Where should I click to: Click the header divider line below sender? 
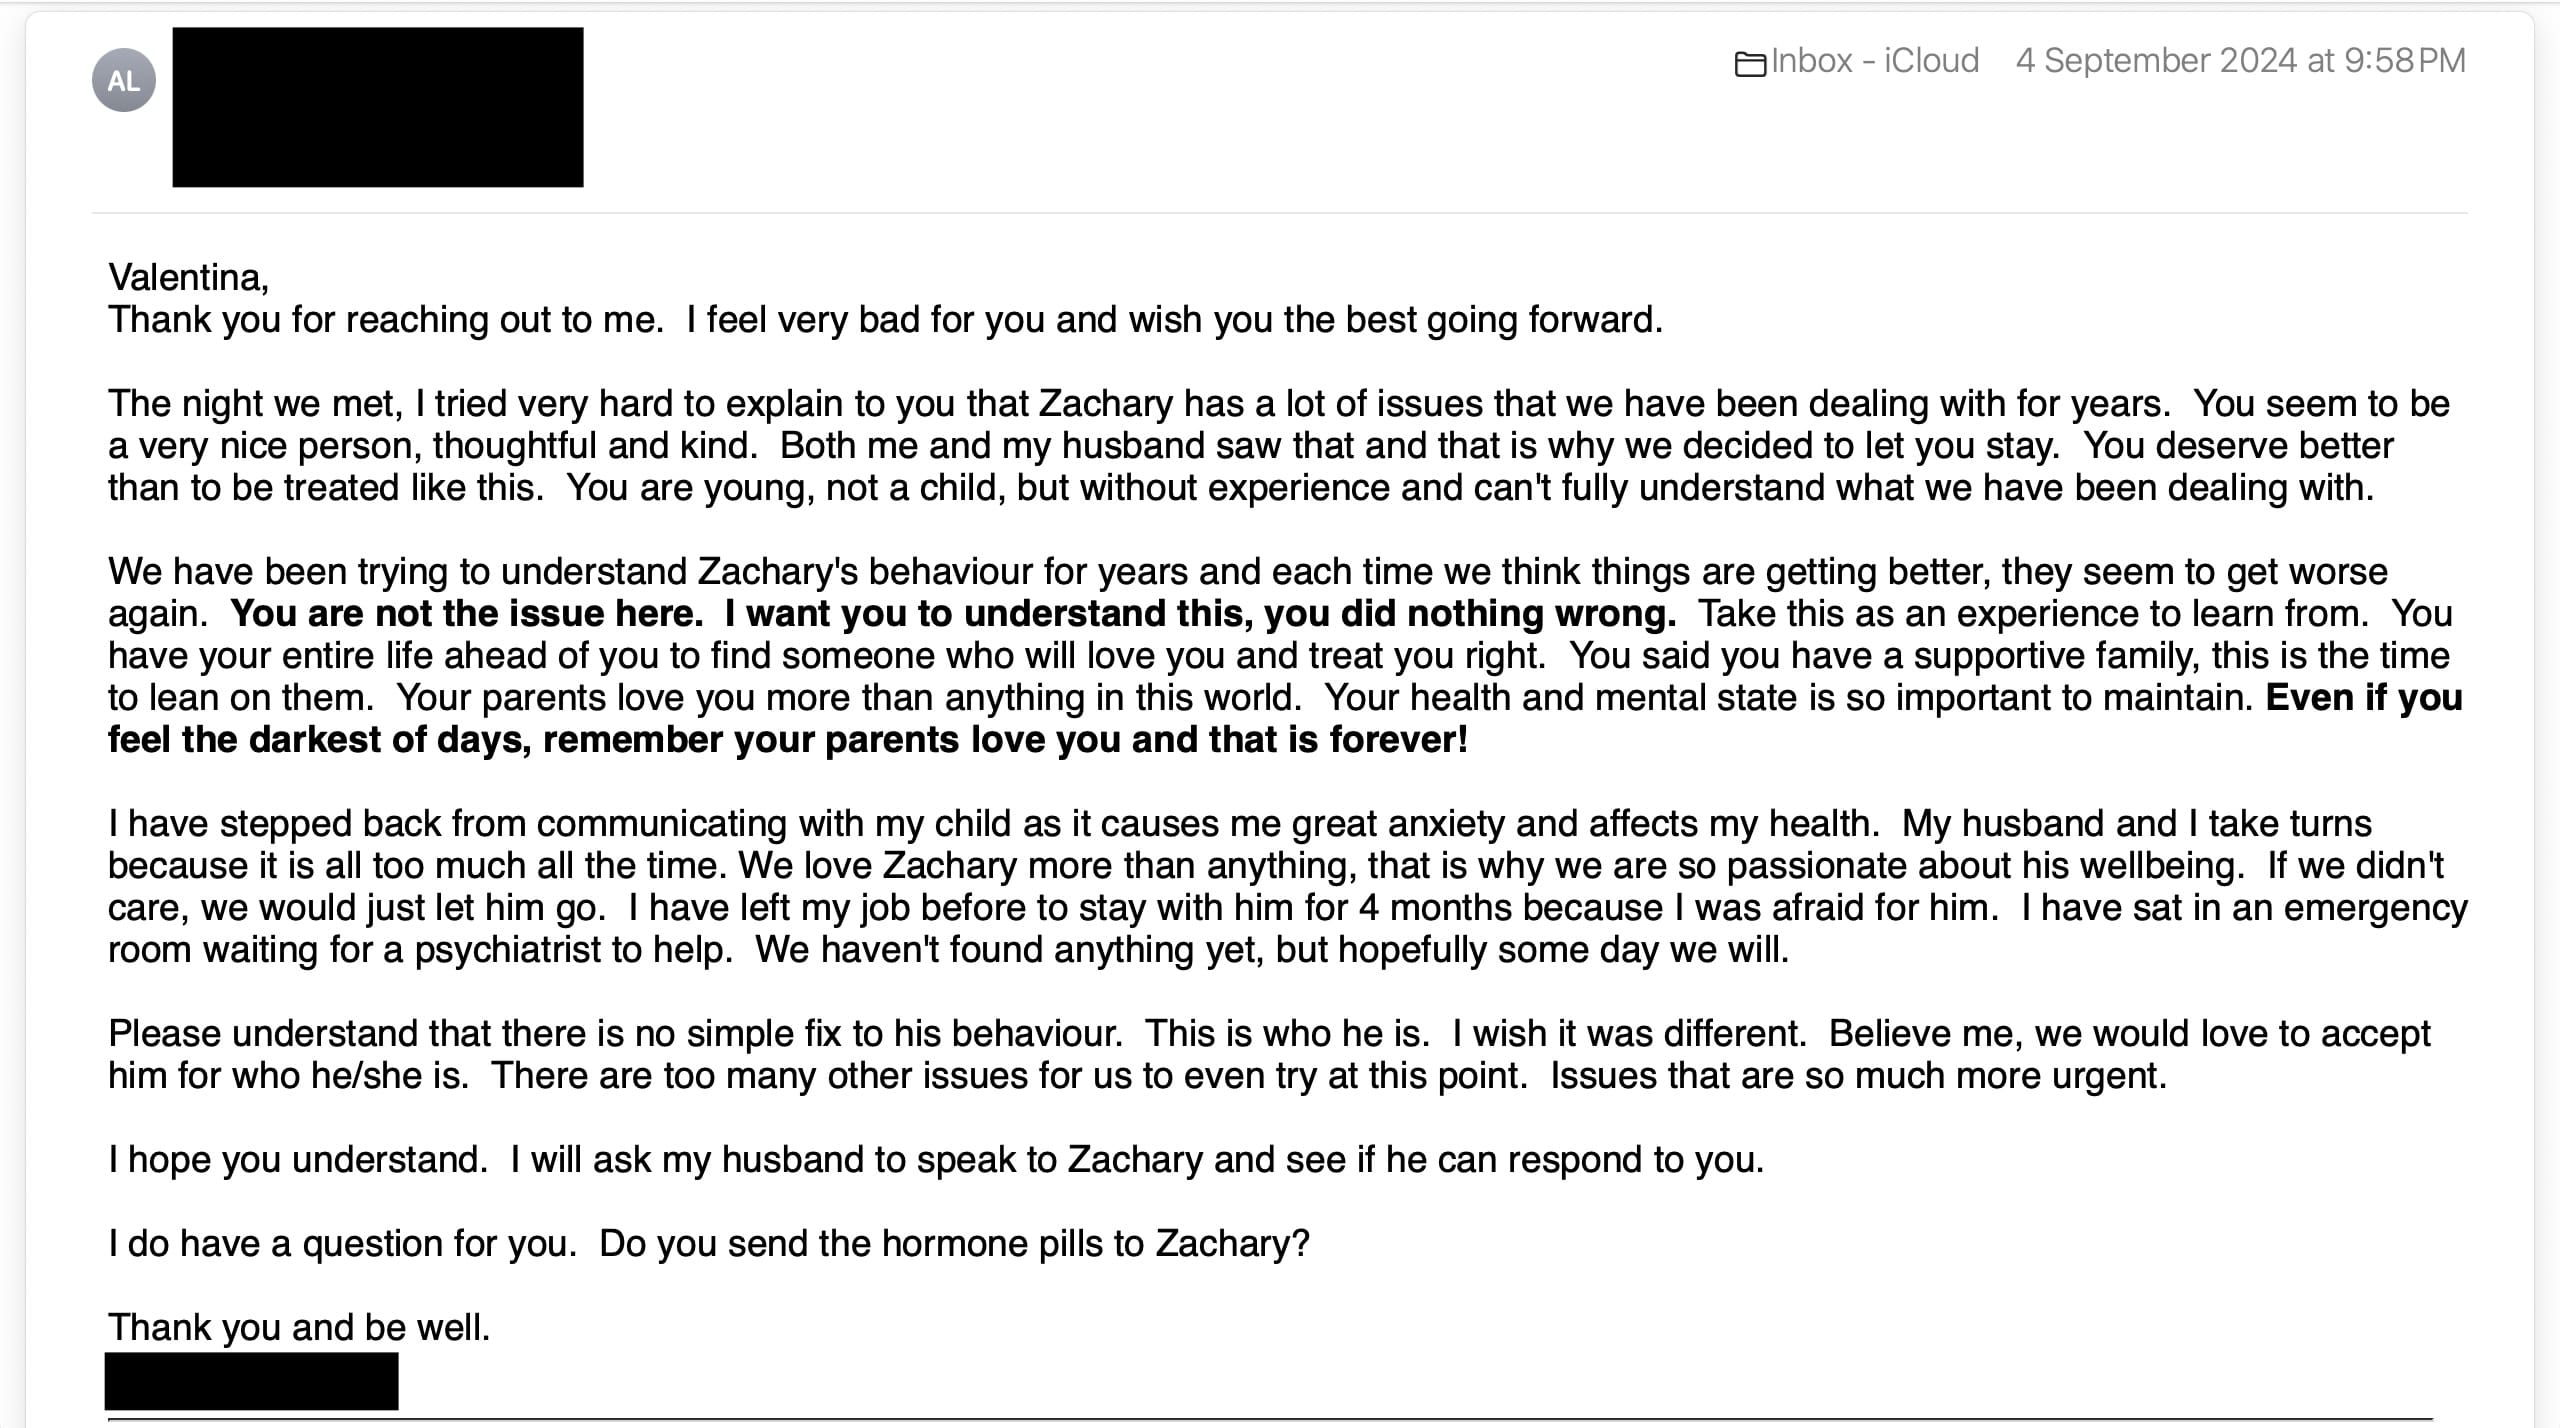click(x=1280, y=213)
